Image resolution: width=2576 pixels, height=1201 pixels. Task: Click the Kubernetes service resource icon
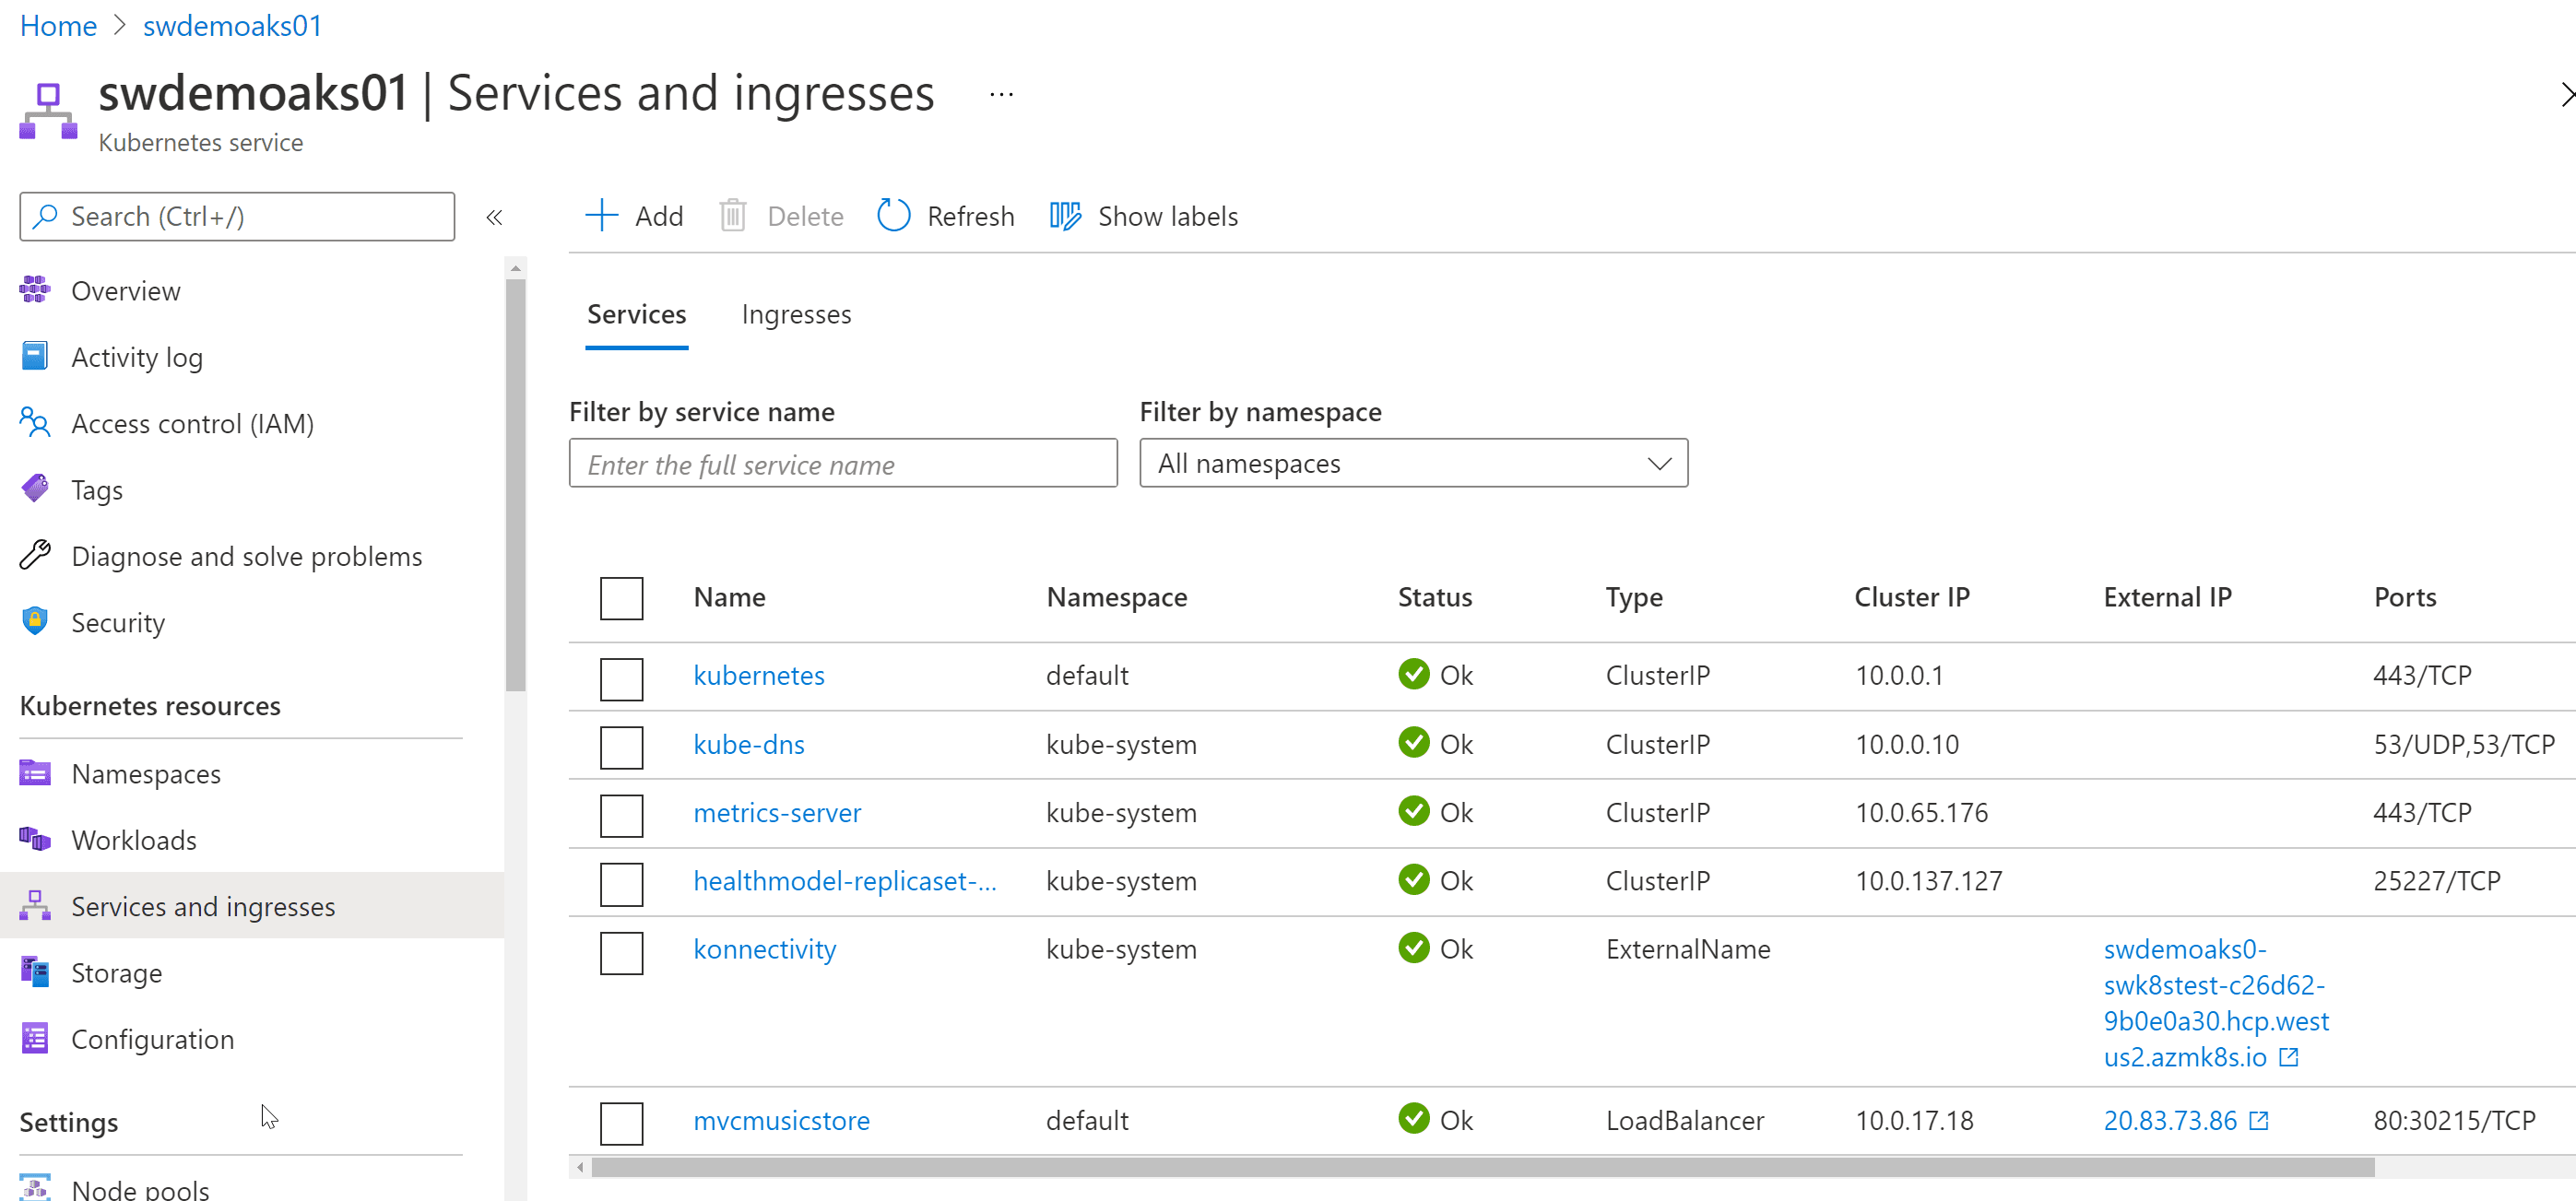click(48, 111)
